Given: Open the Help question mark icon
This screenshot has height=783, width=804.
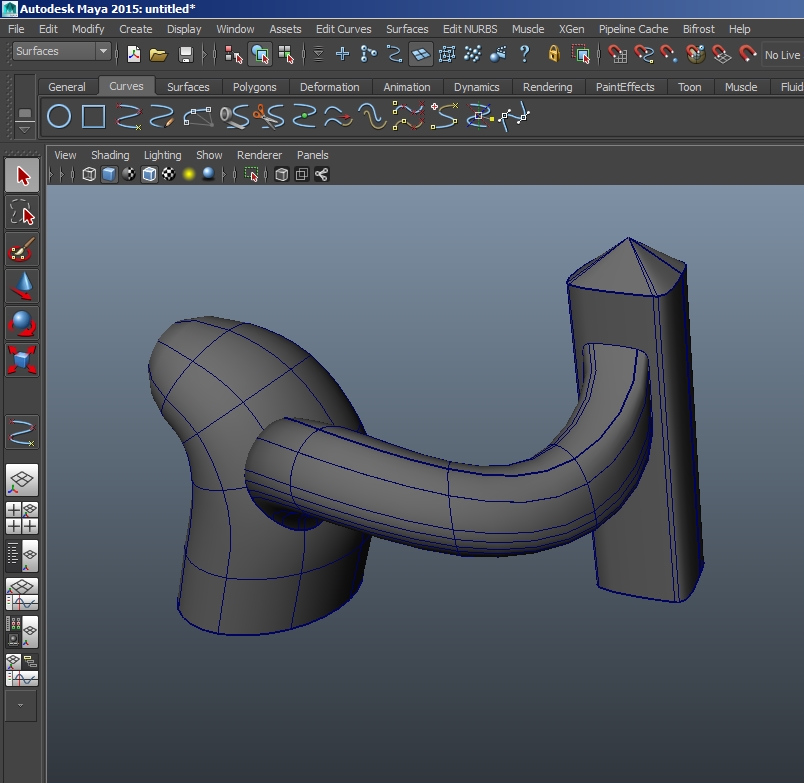Looking at the screenshot, I should coord(525,54).
